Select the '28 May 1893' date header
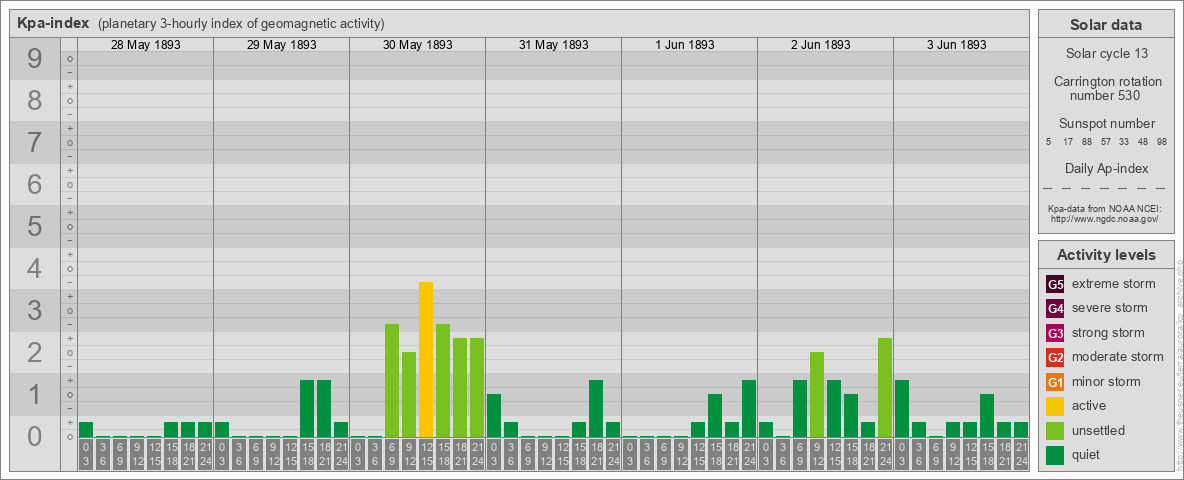Image resolution: width=1184 pixels, height=480 pixels. (x=146, y=45)
